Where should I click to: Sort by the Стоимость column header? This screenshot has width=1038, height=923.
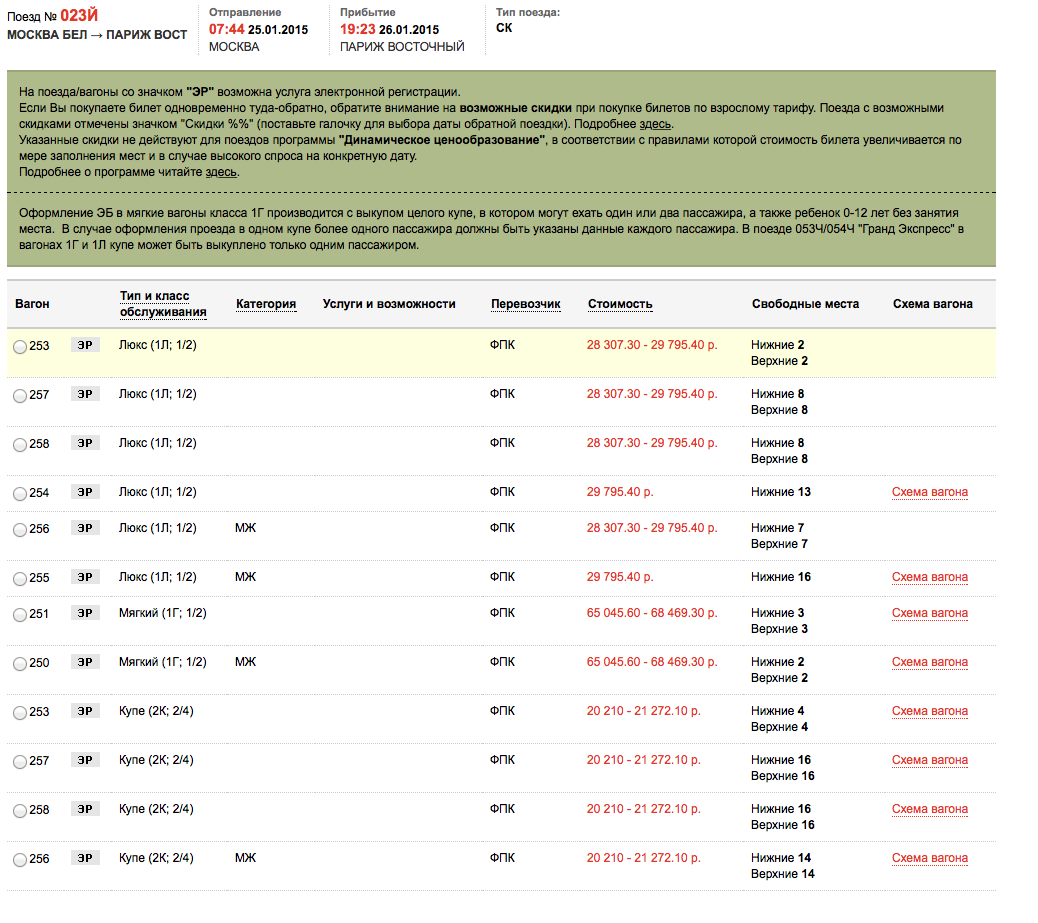pos(620,304)
